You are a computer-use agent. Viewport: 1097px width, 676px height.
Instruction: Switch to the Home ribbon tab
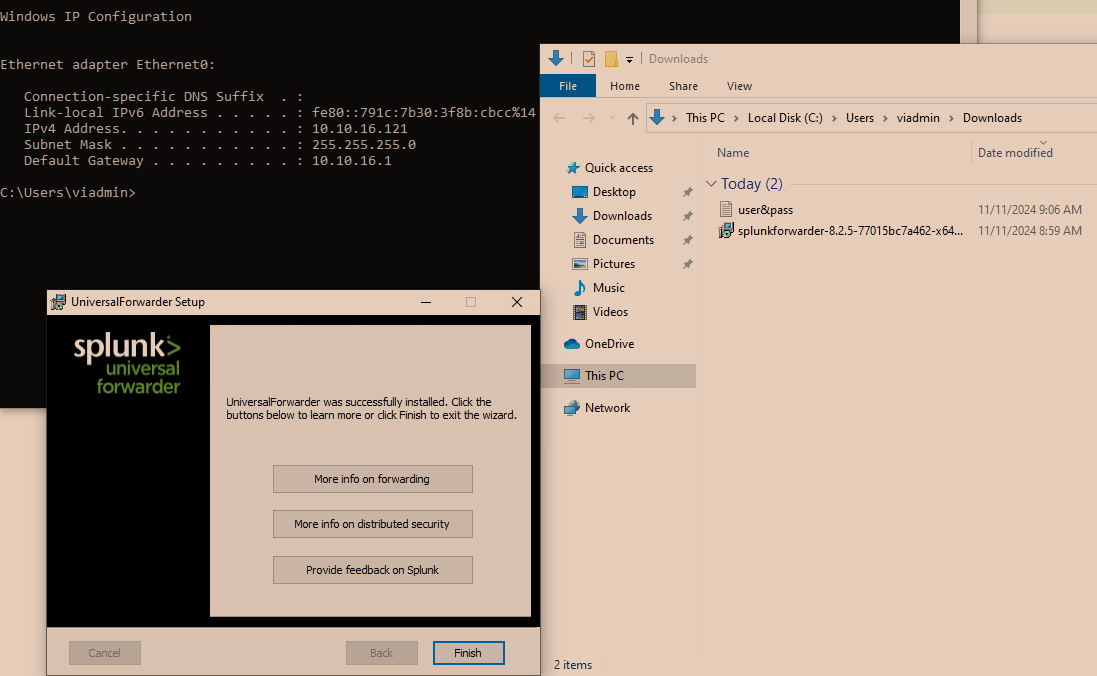625,86
